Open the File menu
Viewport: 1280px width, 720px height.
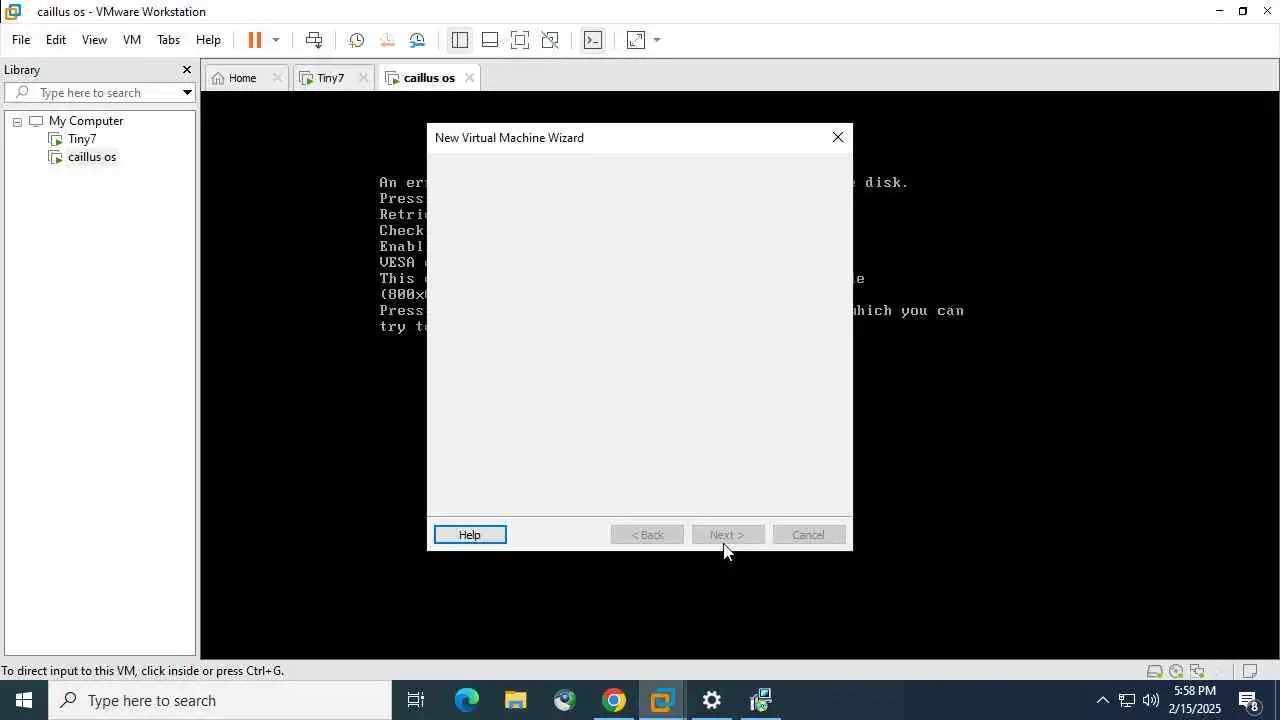(21, 40)
